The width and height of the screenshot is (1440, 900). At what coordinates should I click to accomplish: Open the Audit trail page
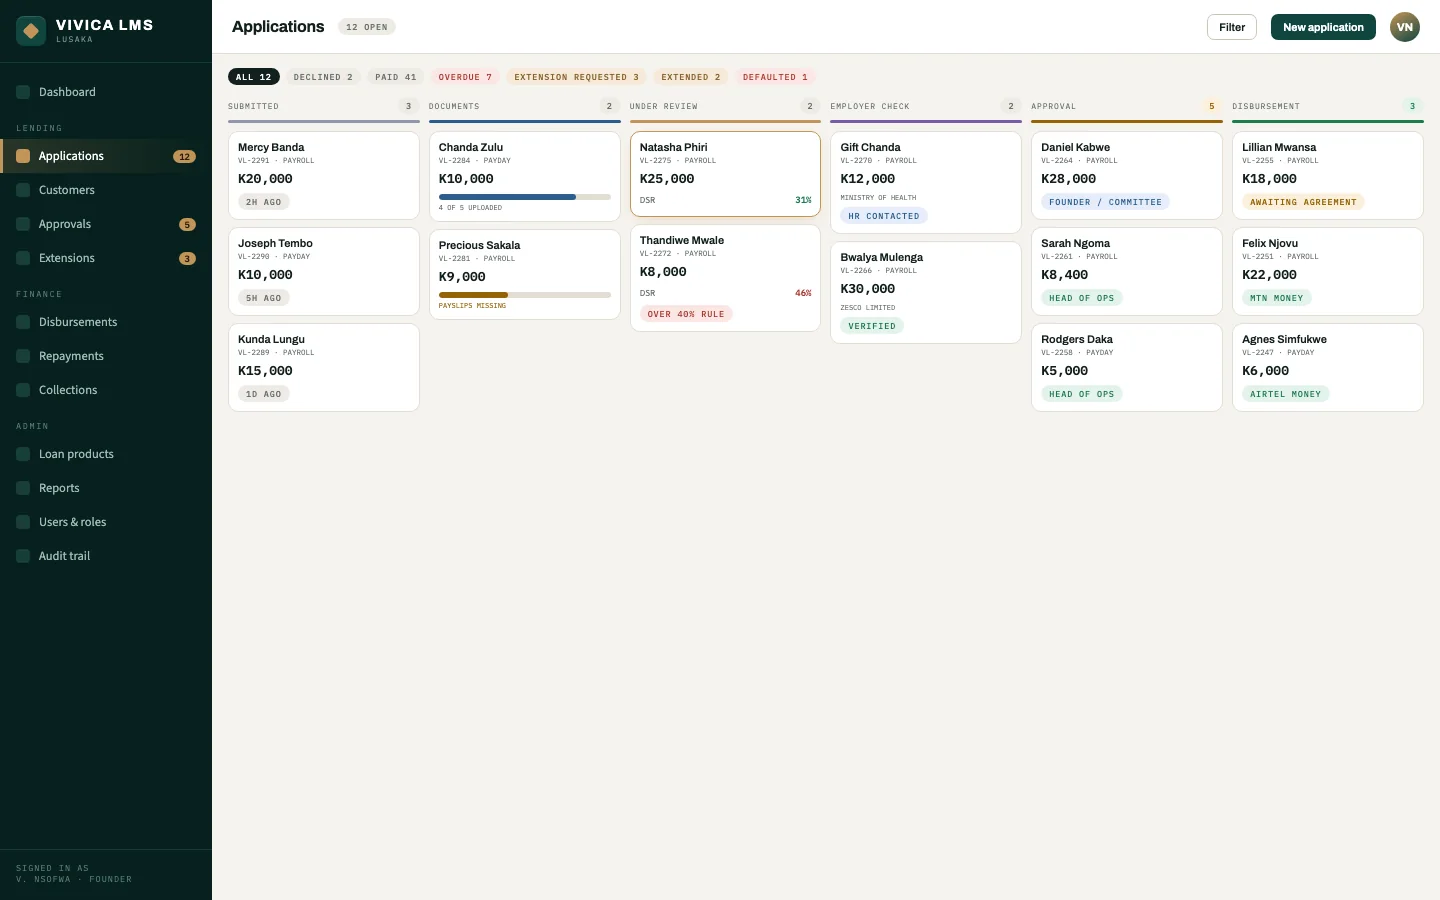click(x=106, y=556)
